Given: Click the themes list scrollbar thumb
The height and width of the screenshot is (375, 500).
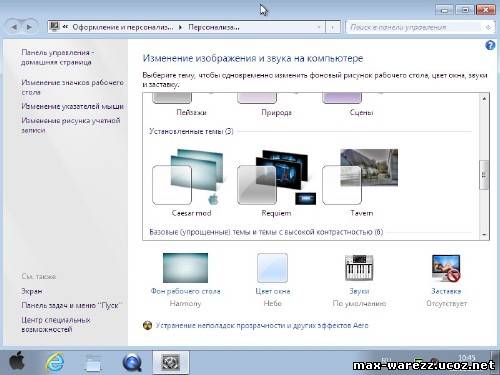Looking at the screenshot, I should (x=484, y=175).
